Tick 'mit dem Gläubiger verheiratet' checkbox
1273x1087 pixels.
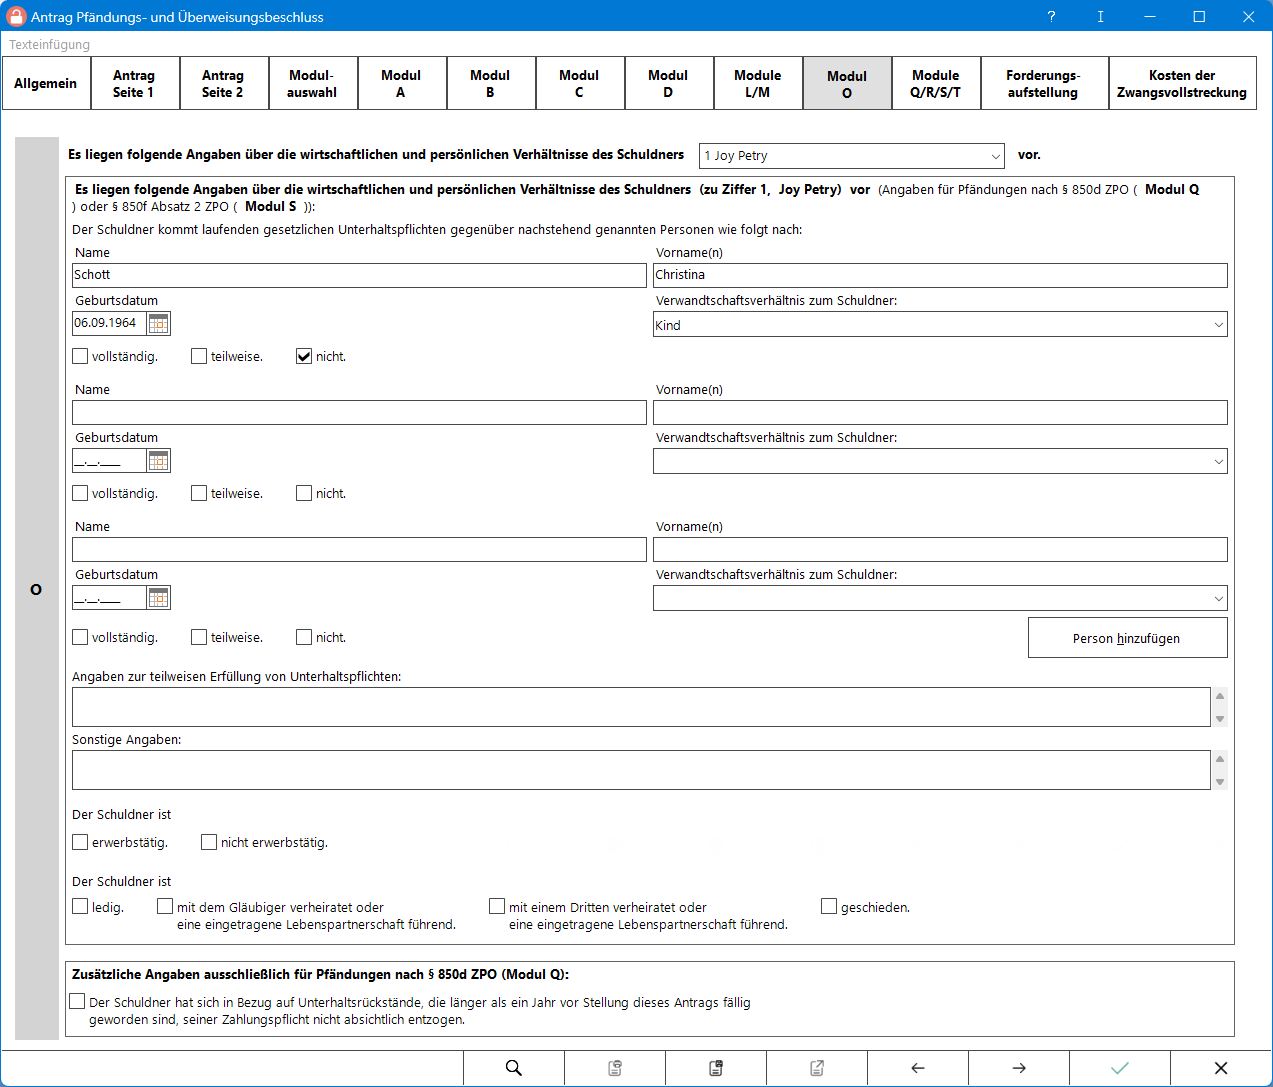[x=165, y=906]
